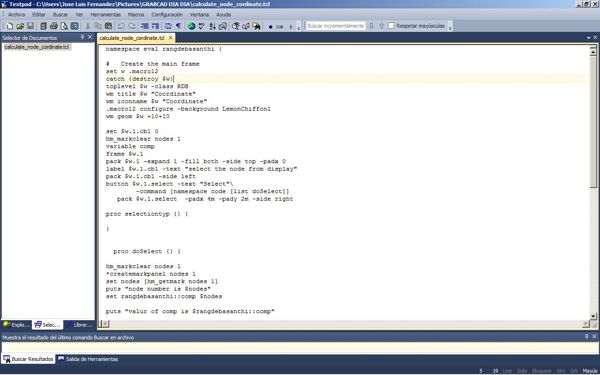This screenshot has width=600, height=375.
Task: Click the Save floppy disk icon
Action: 30,26
